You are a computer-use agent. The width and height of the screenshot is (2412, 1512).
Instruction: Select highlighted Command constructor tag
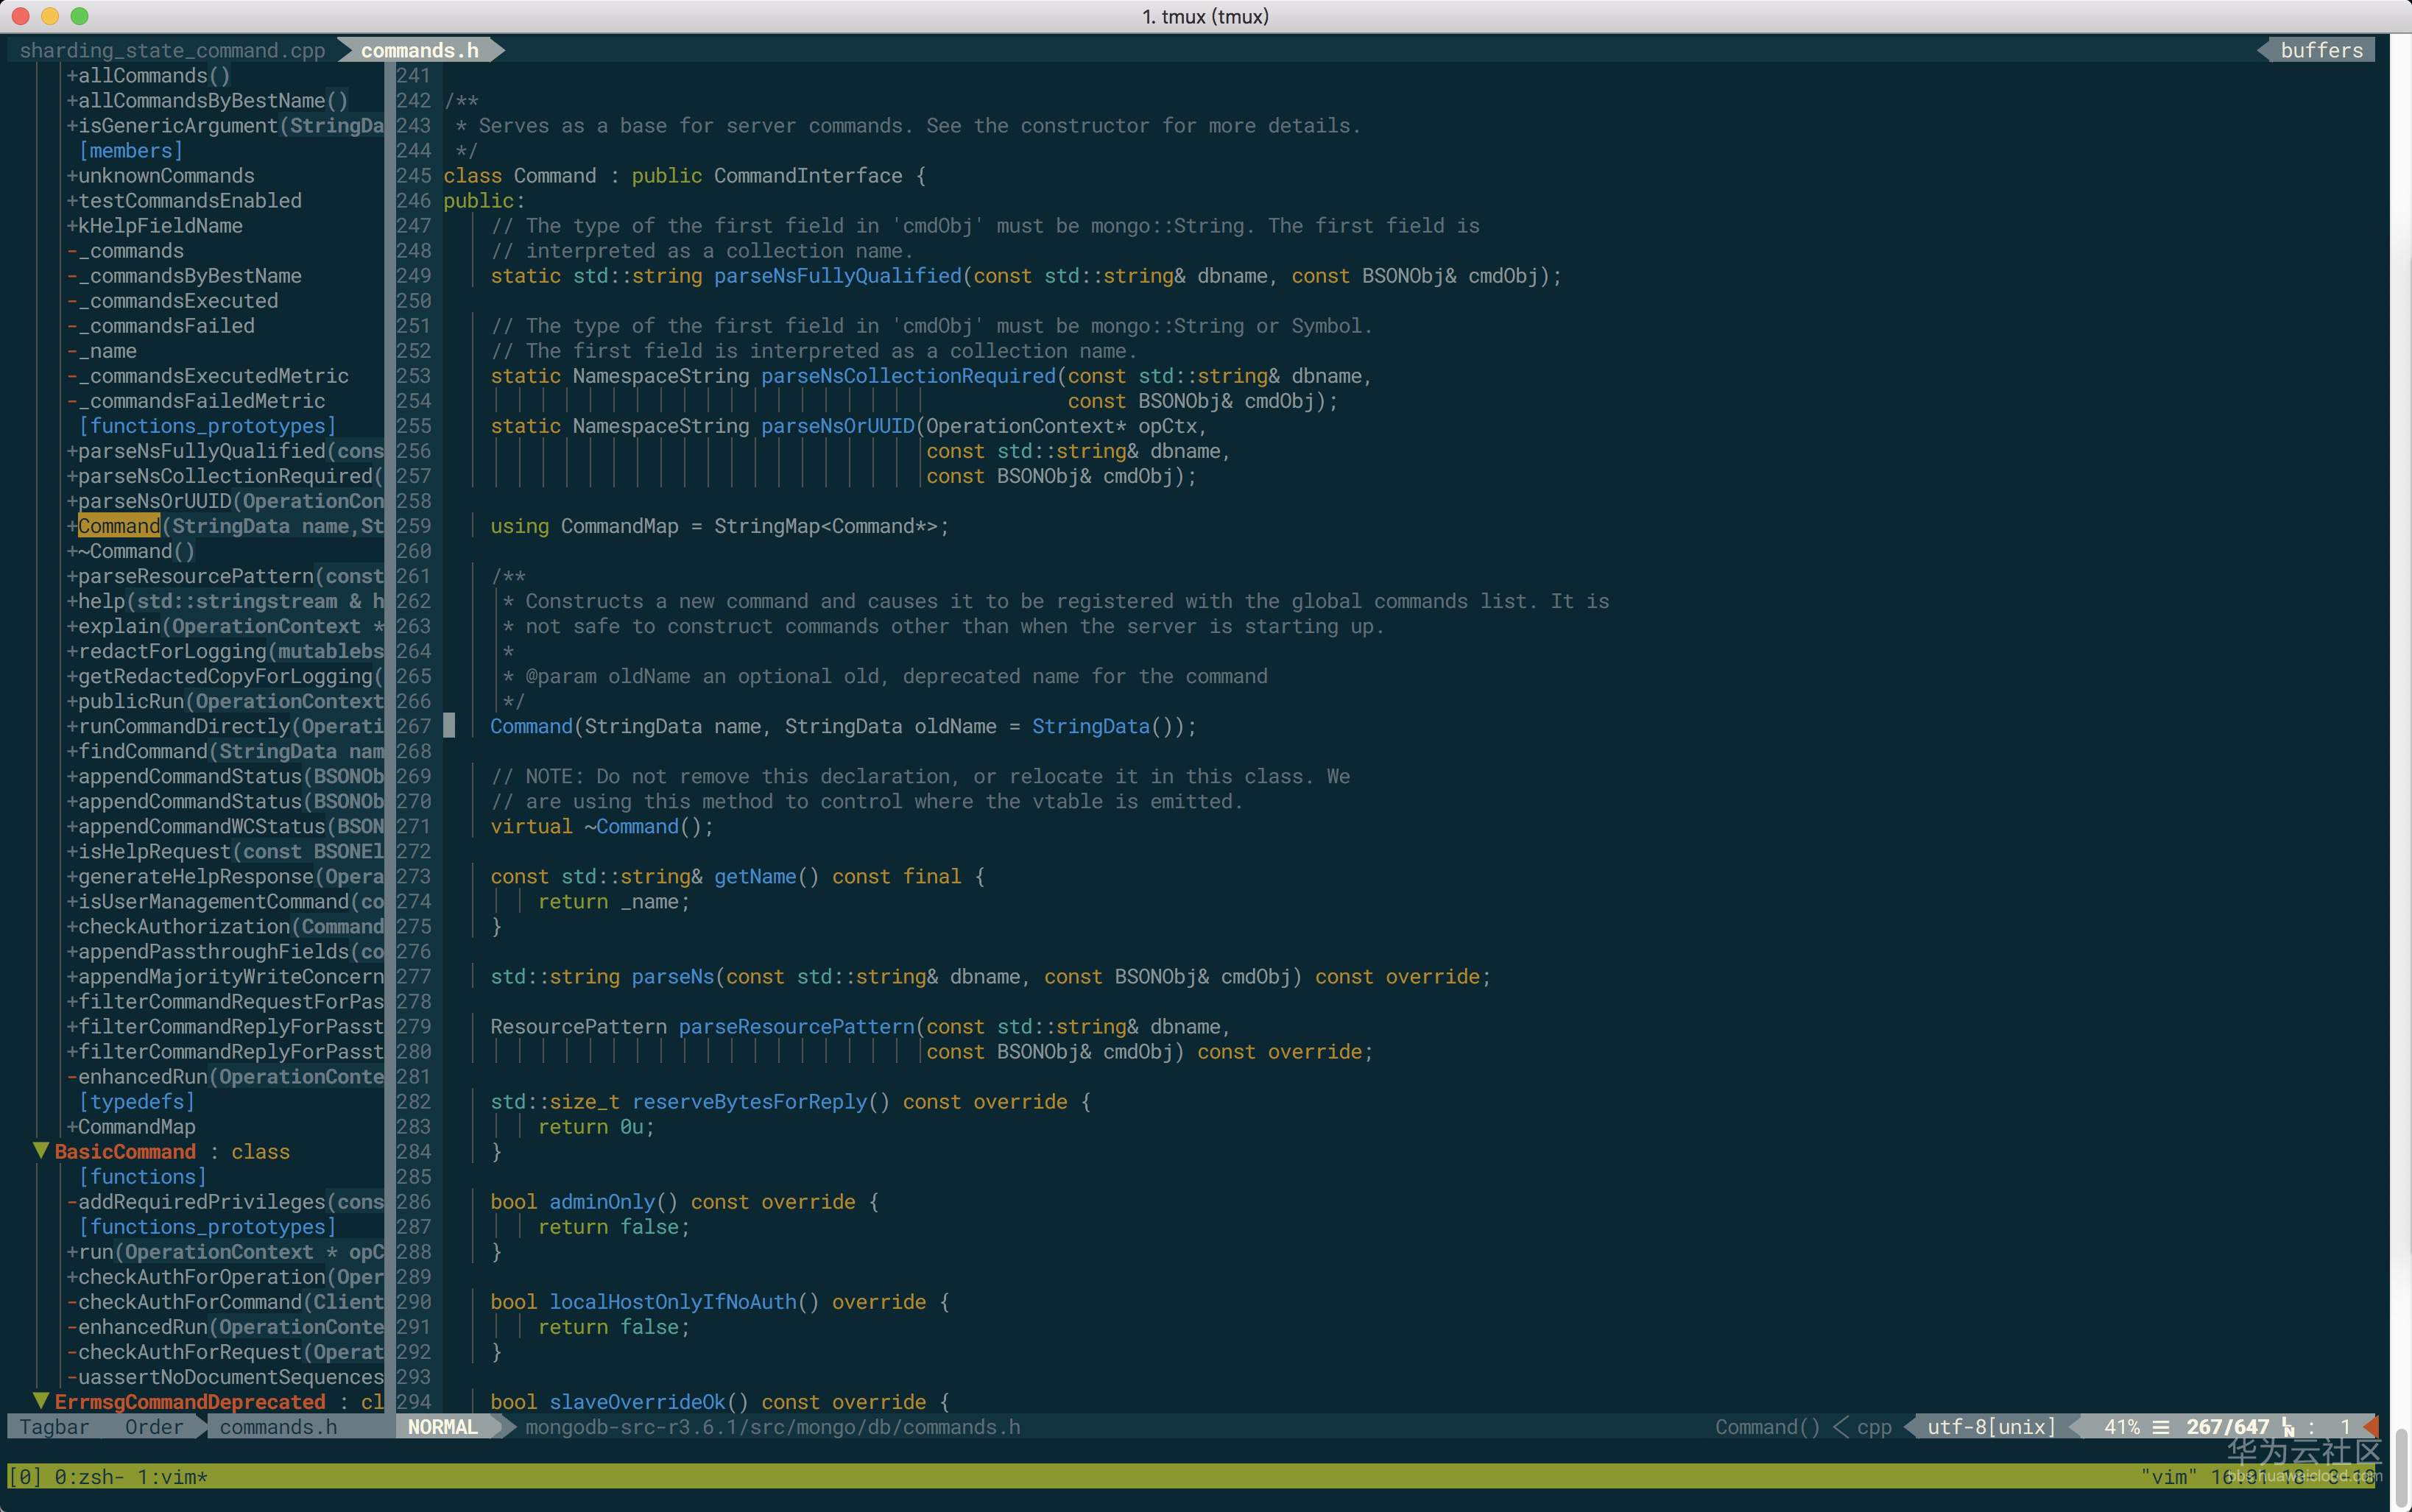coord(119,526)
